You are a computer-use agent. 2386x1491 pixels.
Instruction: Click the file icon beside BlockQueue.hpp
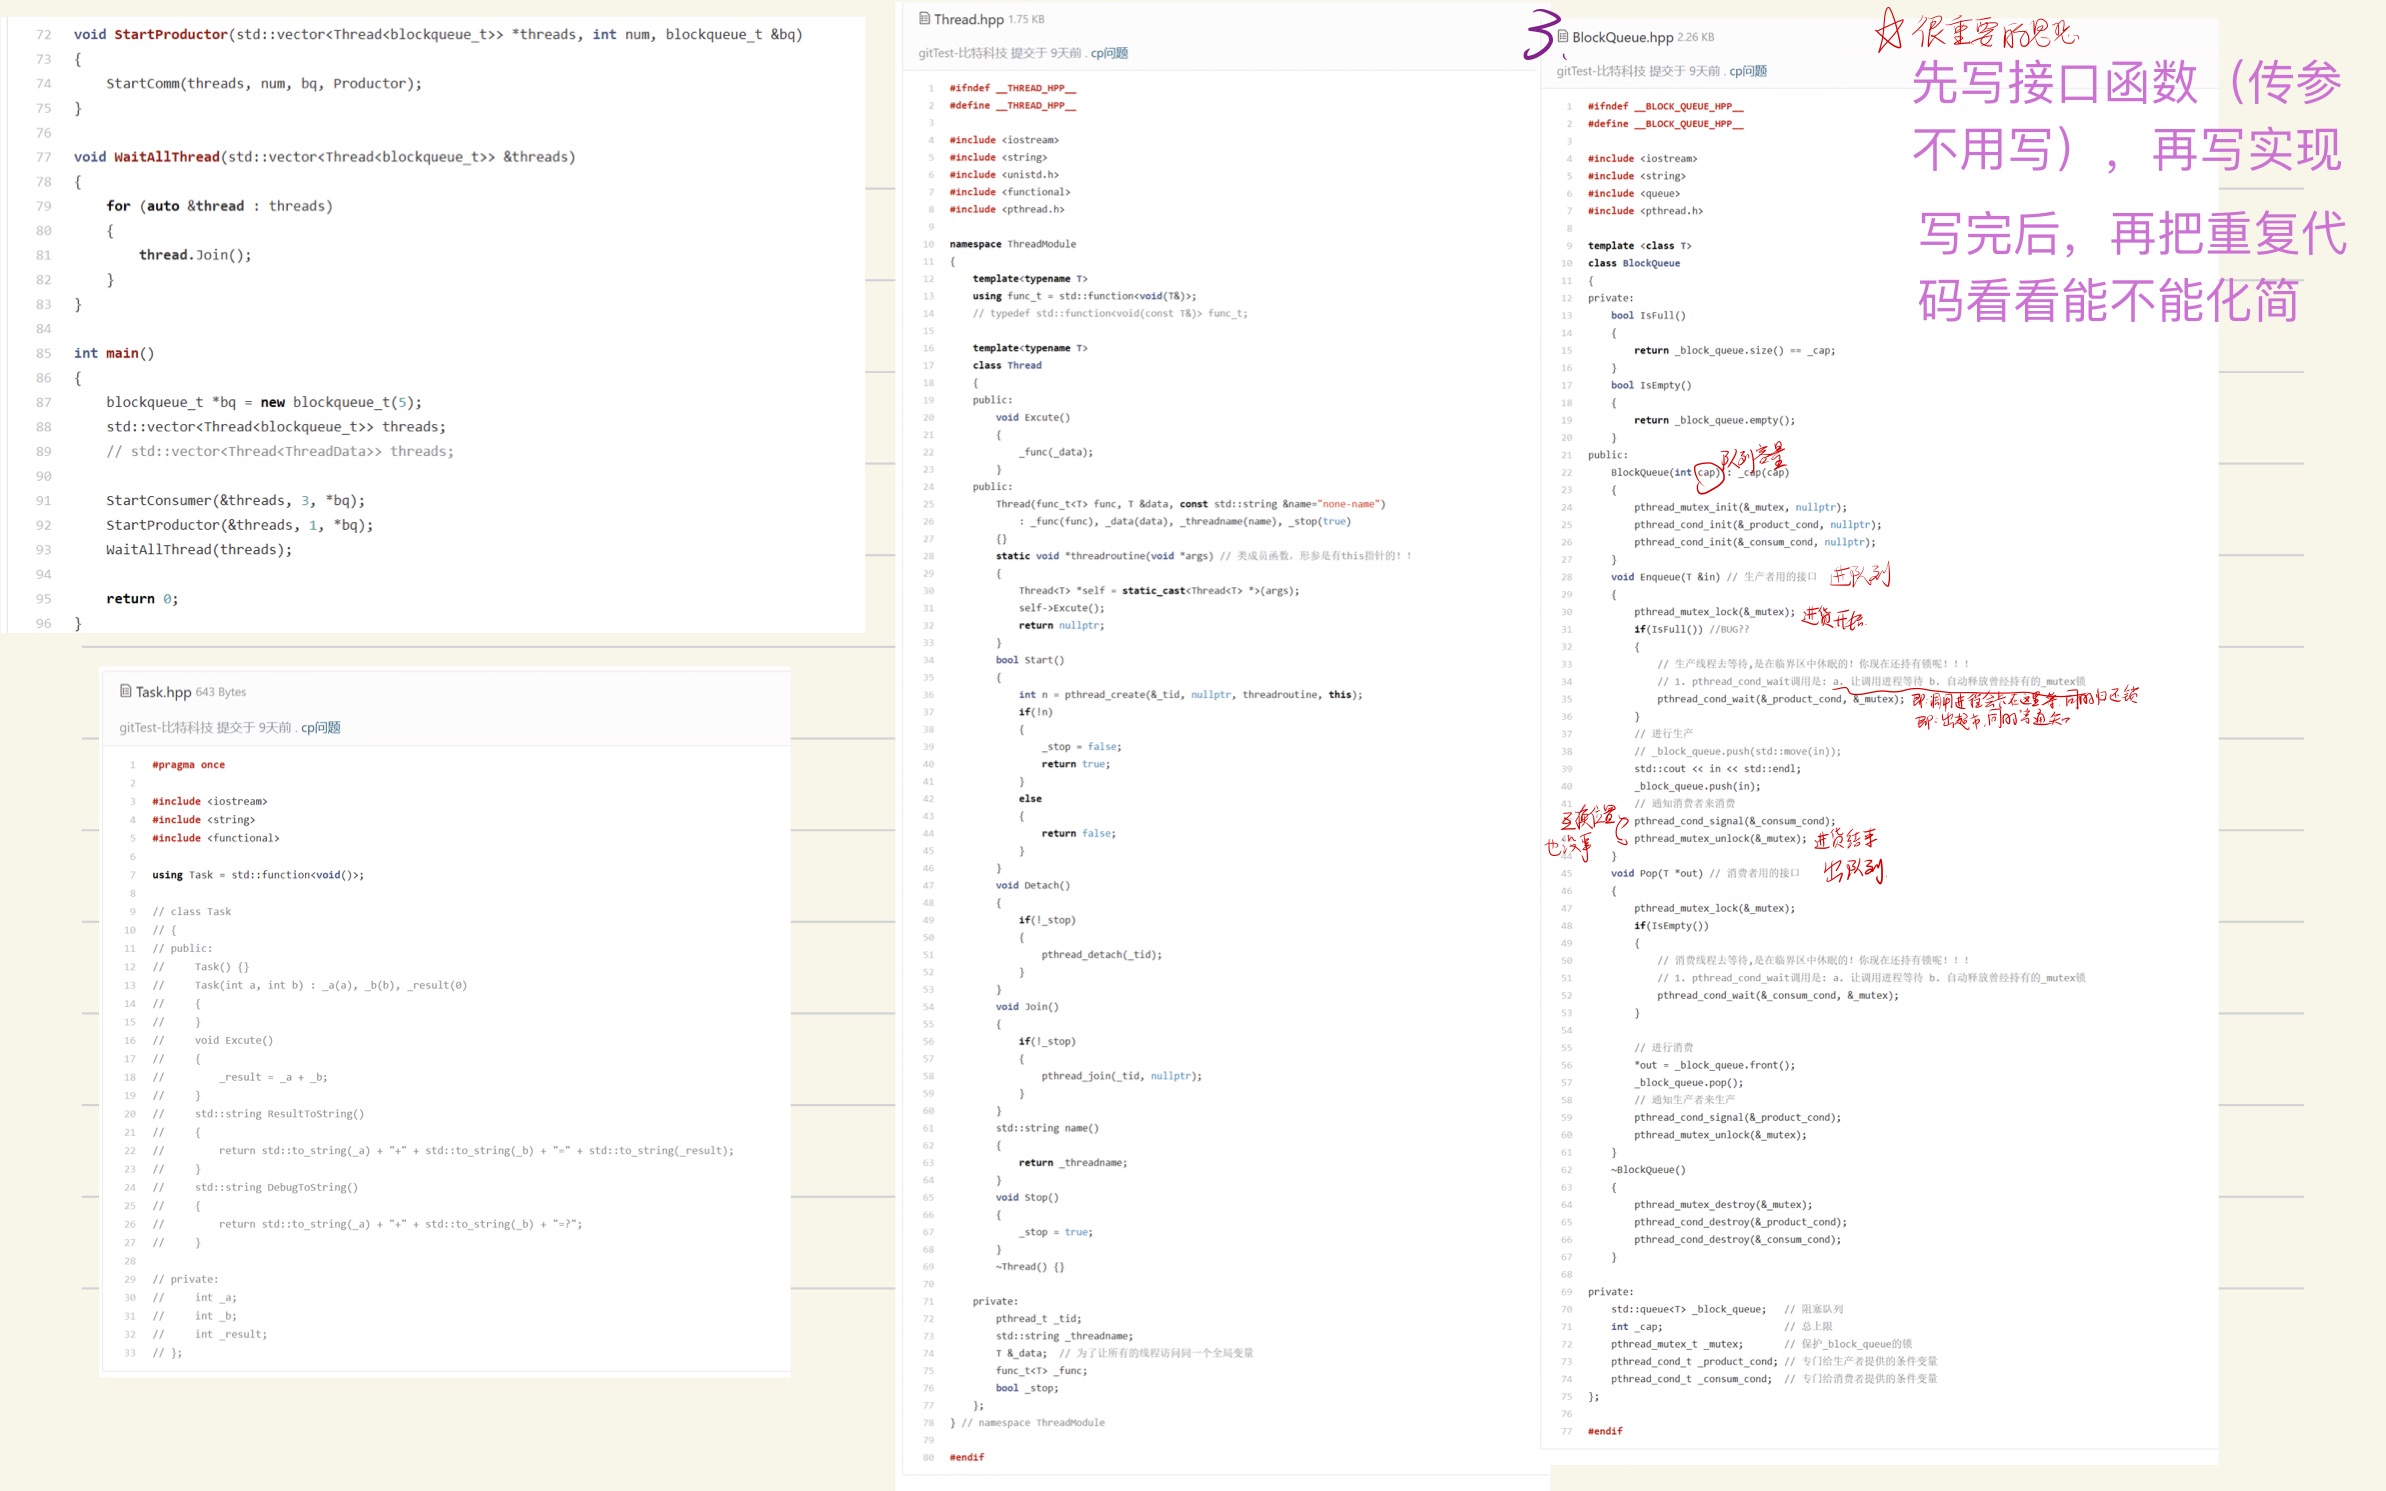[1562, 36]
